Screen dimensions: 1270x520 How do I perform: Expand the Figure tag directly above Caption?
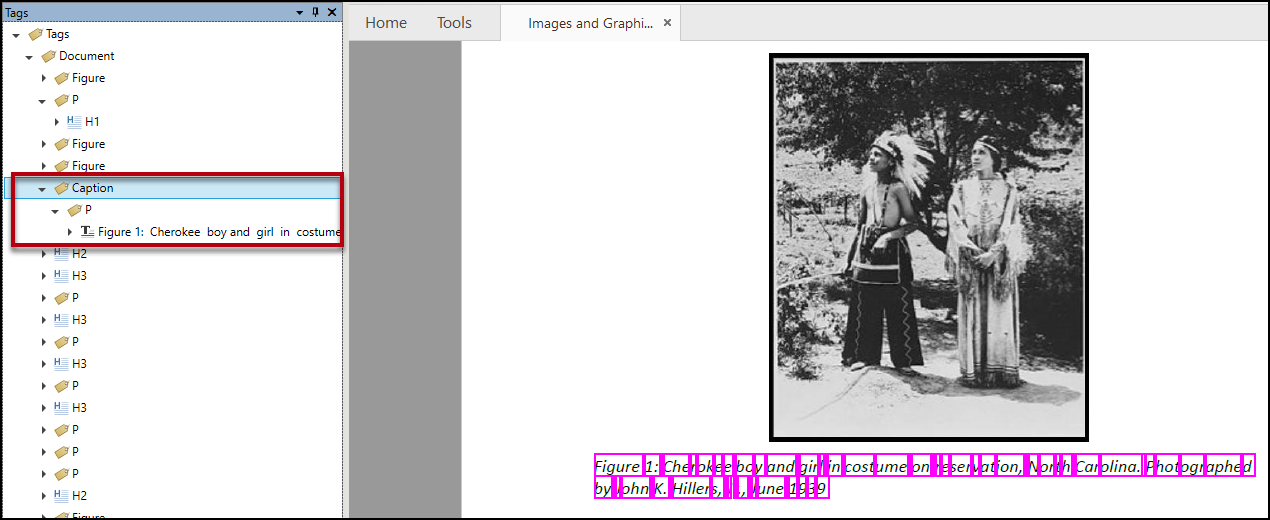(43, 166)
